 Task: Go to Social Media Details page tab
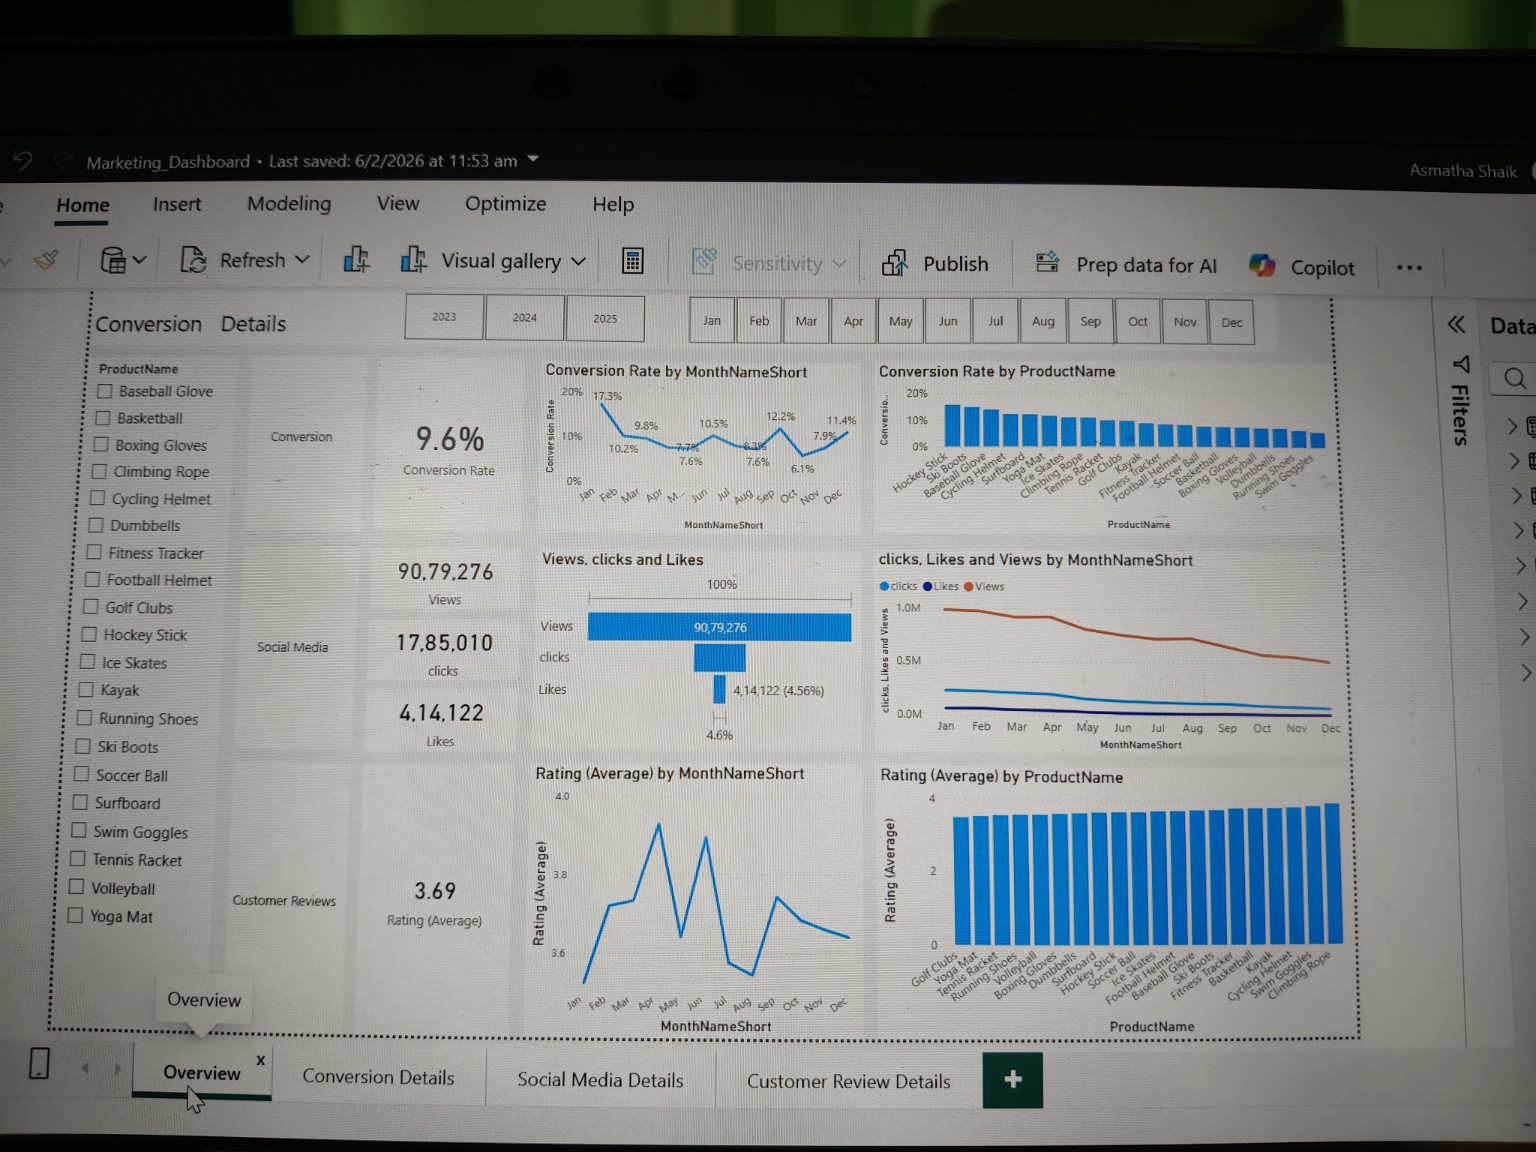point(600,1080)
